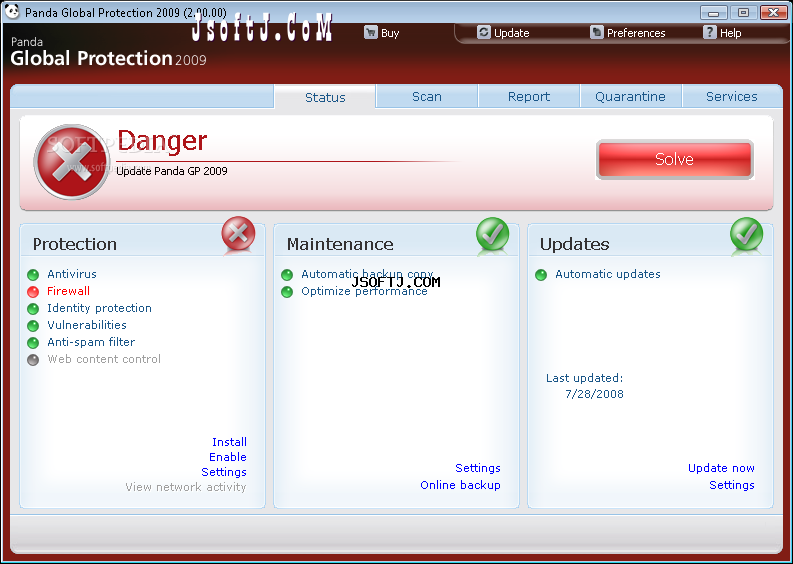Screen dimensions: 793x564
Task: Click the green dot beside Vulnerabilities
Action: point(33,326)
